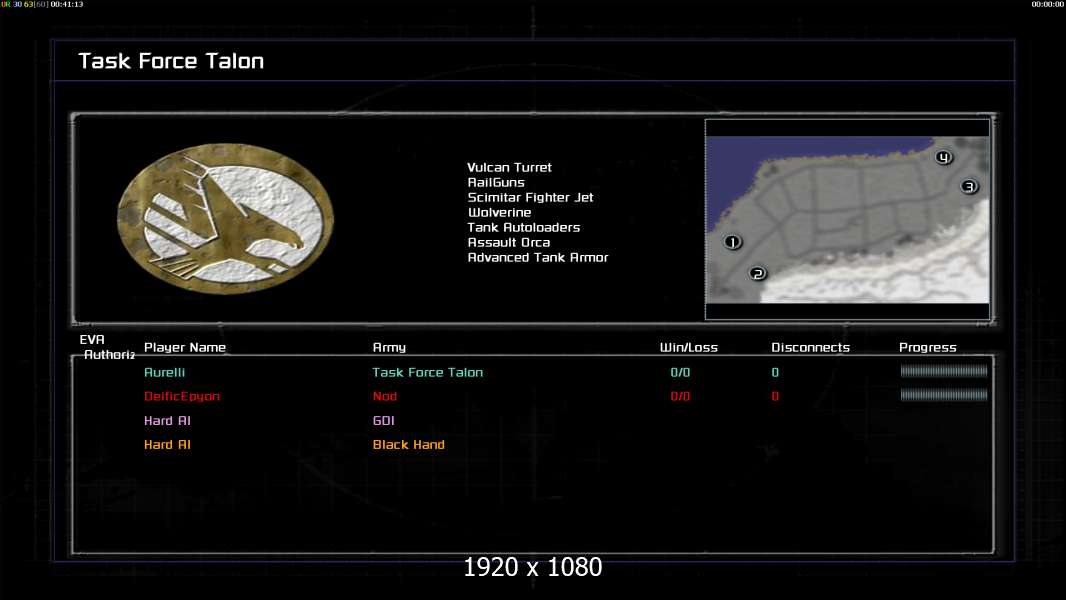Image resolution: width=1066 pixels, height=600 pixels.
Task: Click Aurelli's army "Task Force Talon"
Action: (x=428, y=372)
